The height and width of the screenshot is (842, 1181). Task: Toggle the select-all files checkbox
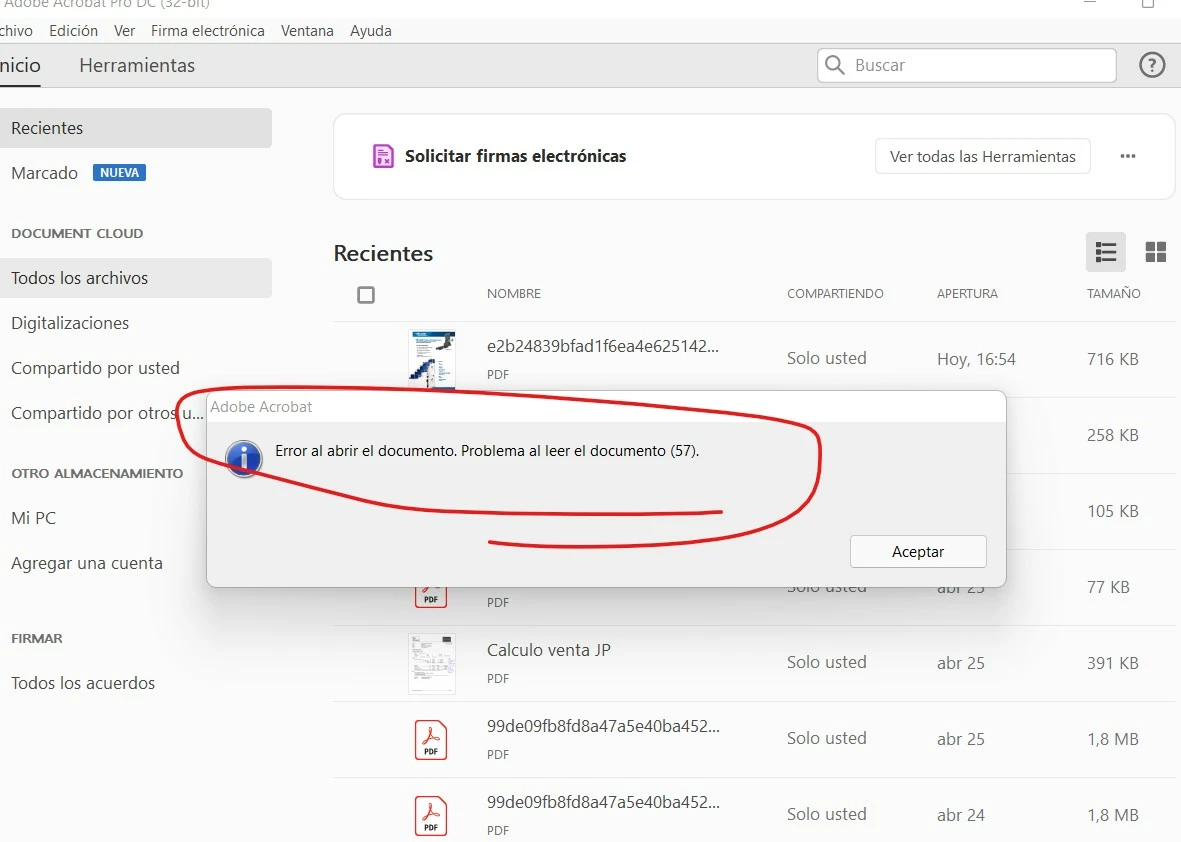click(x=366, y=294)
